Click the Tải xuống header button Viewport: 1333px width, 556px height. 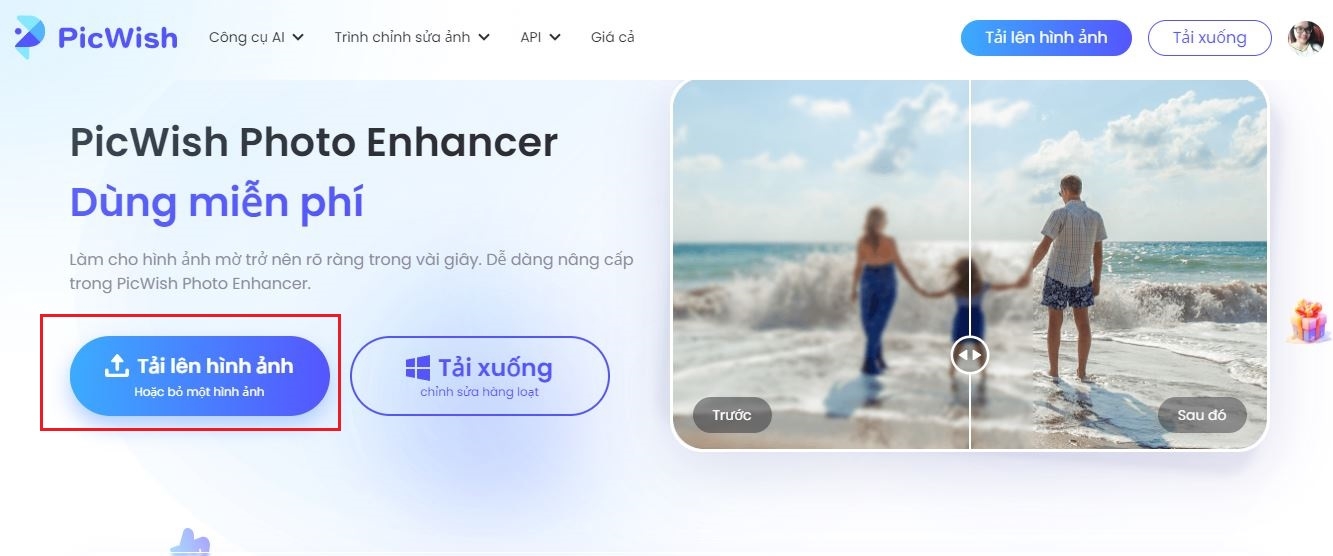pos(1209,38)
